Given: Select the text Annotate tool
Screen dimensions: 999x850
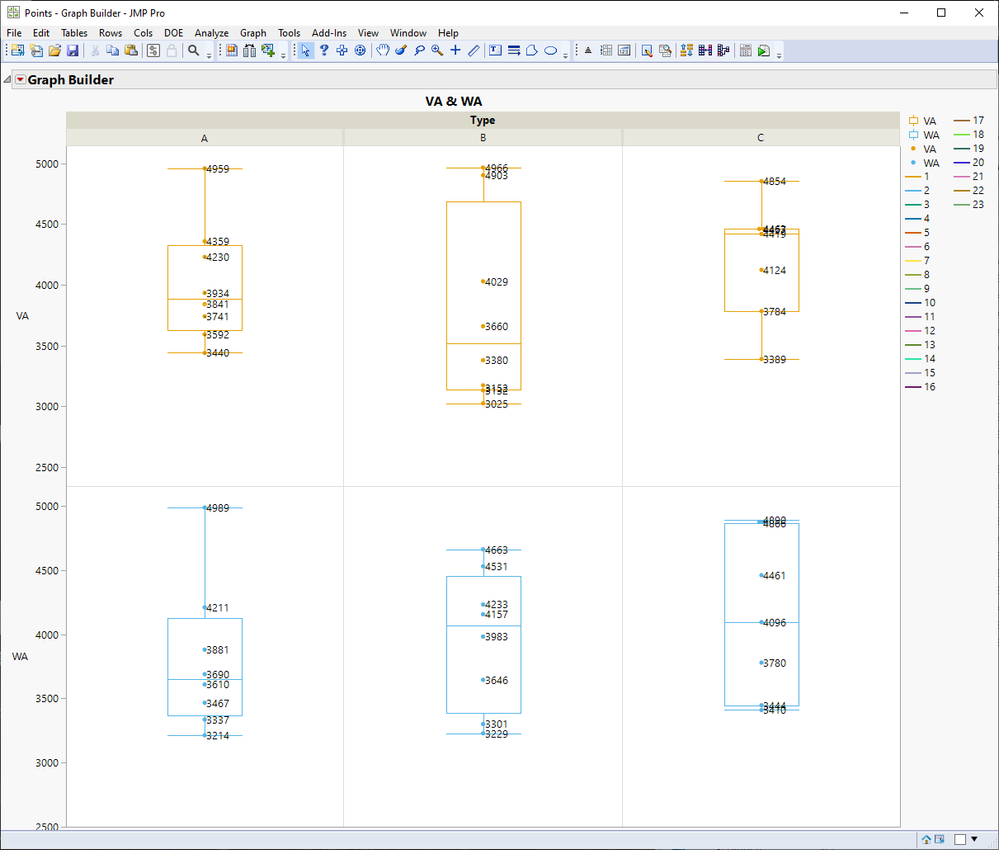Looking at the screenshot, I should 495,51.
